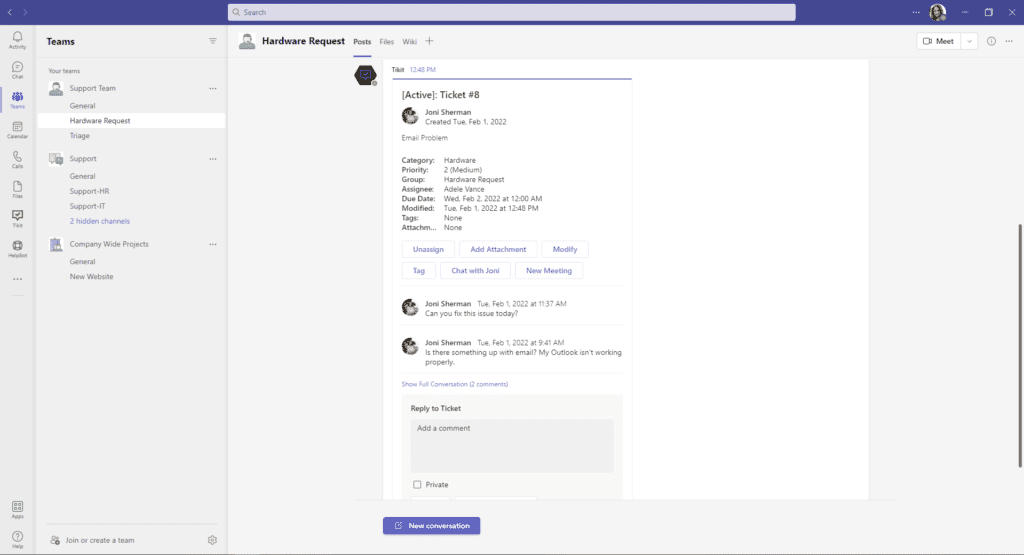1024x555 pixels.
Task: Open manage teams settings gear
Action: (212, 540)
